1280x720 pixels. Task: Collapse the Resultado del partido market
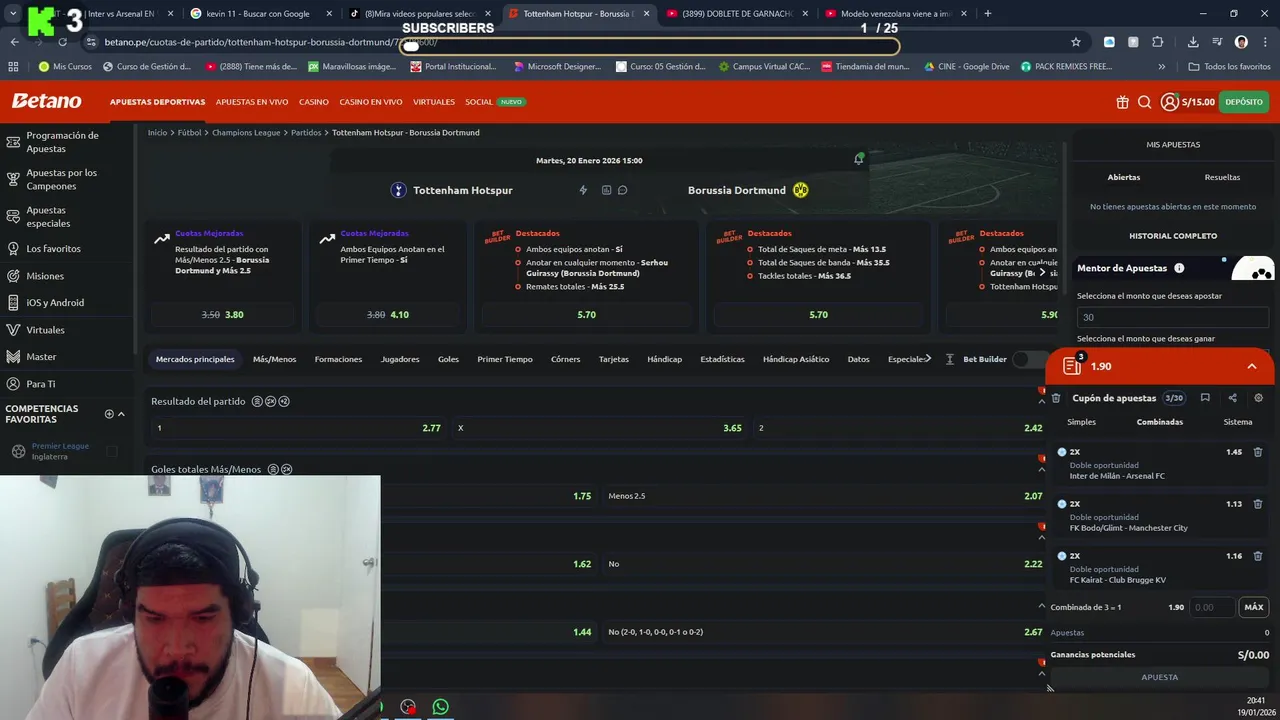point(1041,401)
